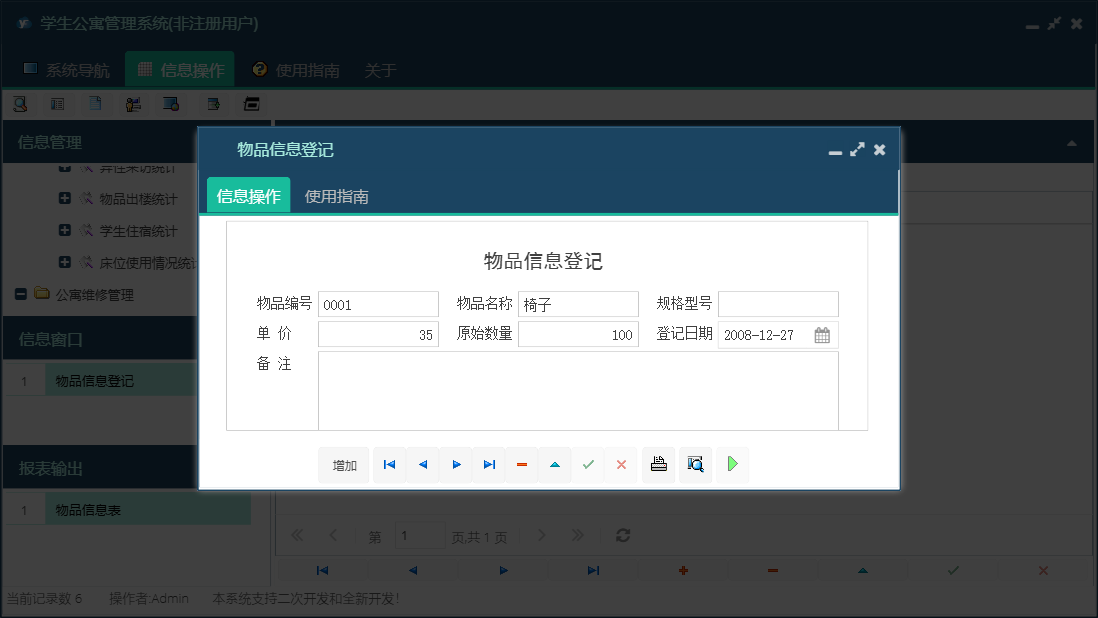Click the 增加 button to add a record

(343, 464)
